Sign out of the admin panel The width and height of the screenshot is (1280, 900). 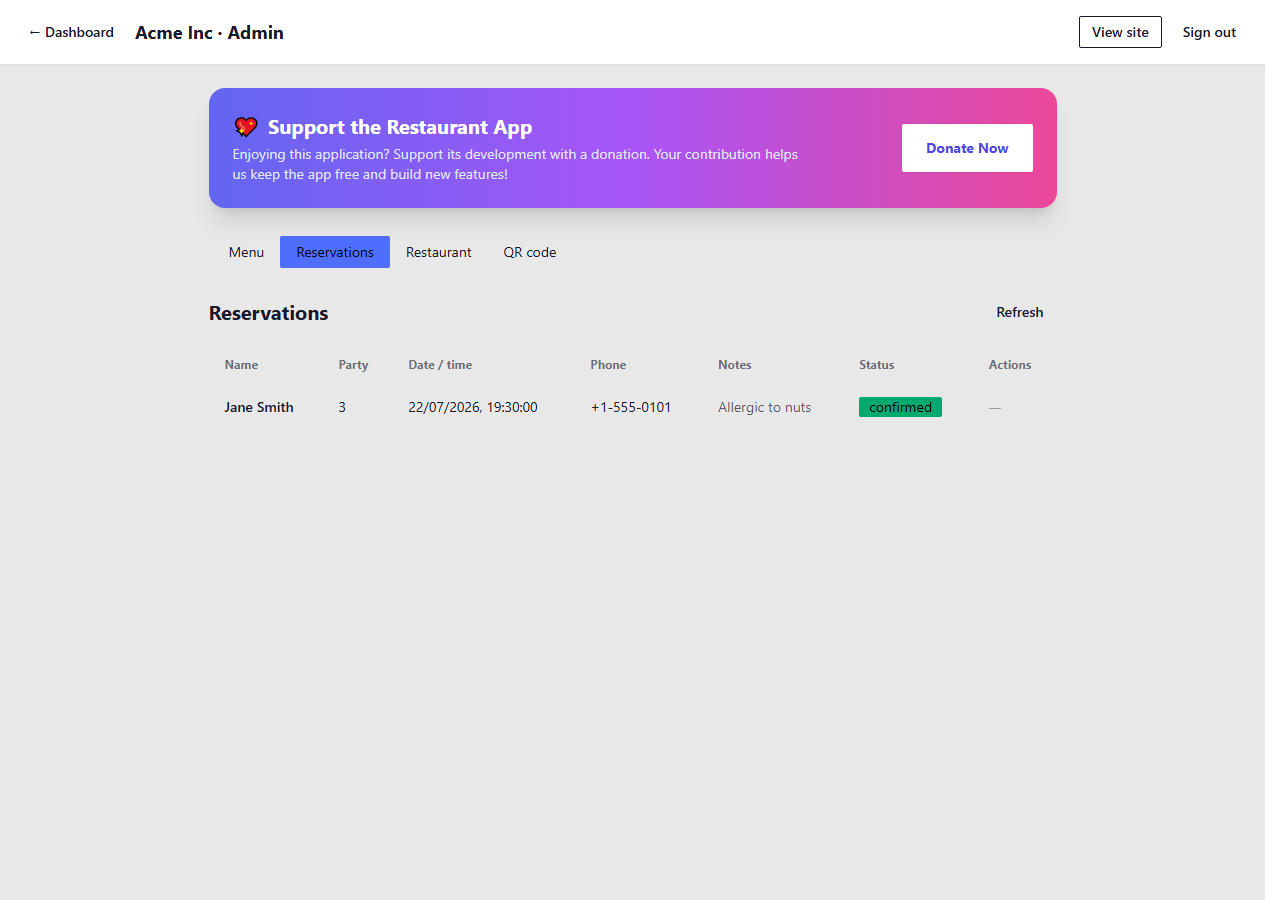pyautogui.click(x=1209, y=32)
